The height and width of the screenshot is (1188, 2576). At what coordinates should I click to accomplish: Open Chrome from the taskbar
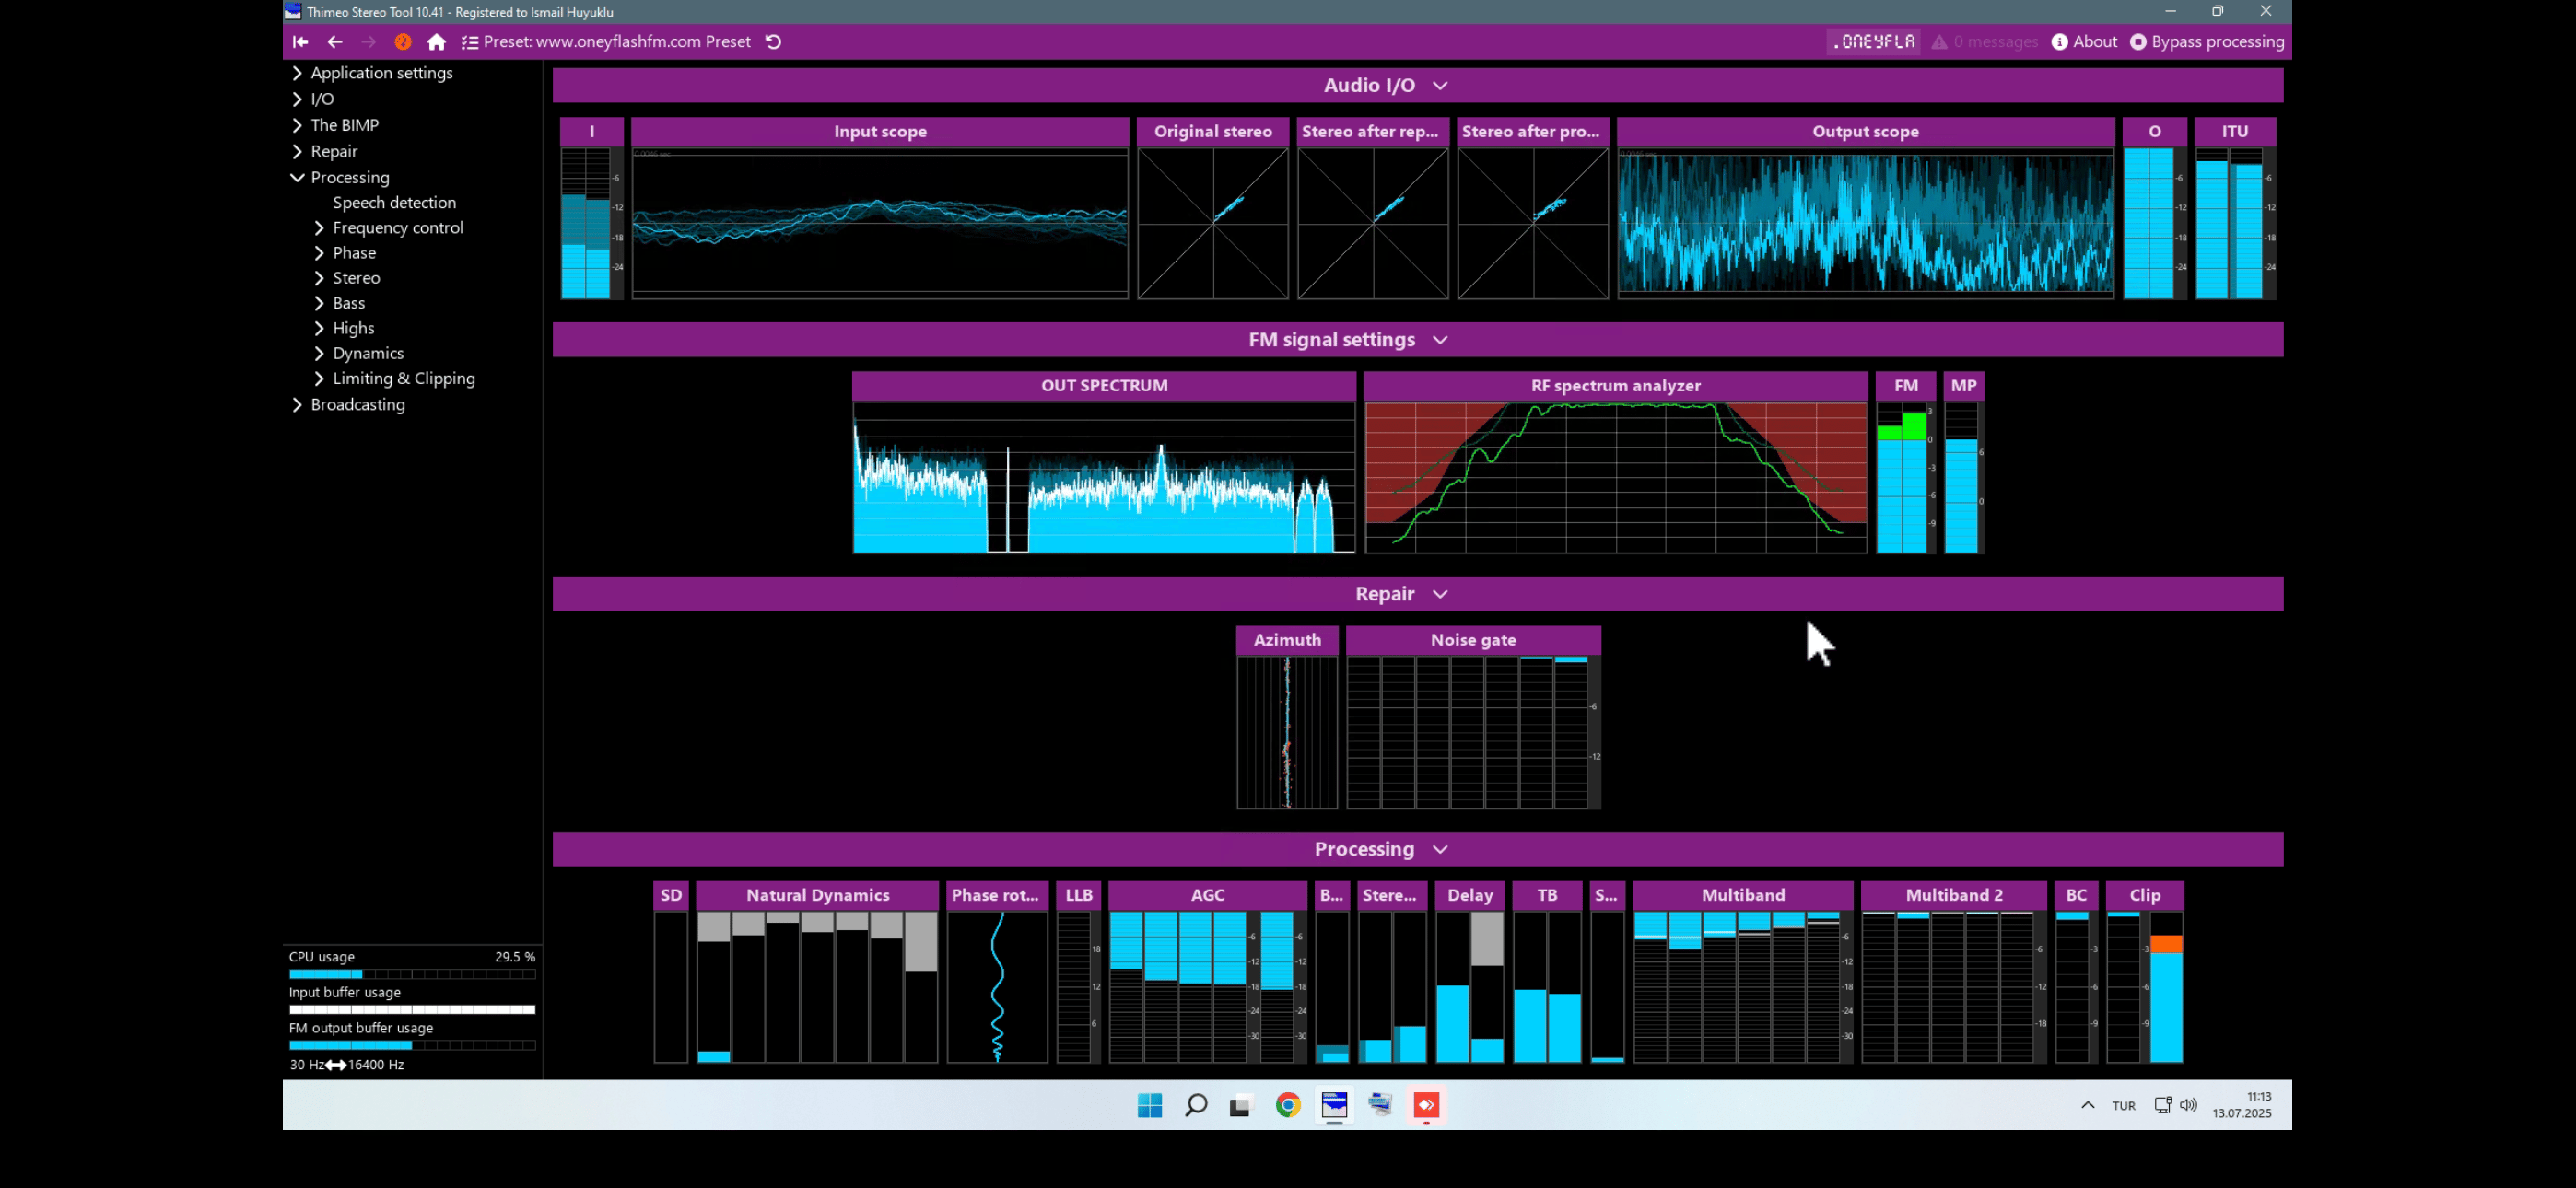point(1288,1105)
